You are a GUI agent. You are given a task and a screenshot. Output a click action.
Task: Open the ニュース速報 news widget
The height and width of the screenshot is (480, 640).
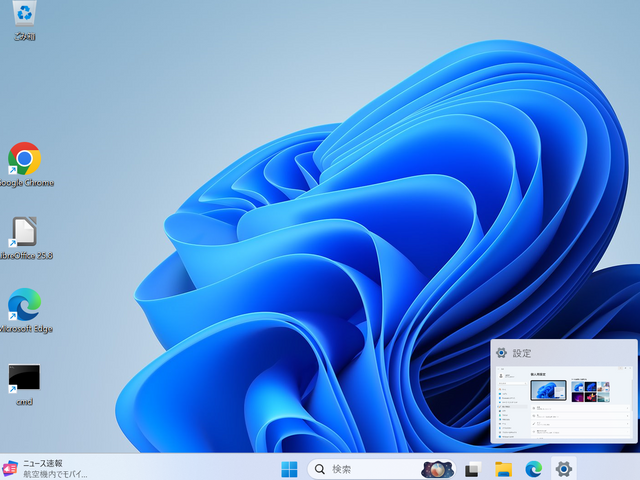[43, 463]
